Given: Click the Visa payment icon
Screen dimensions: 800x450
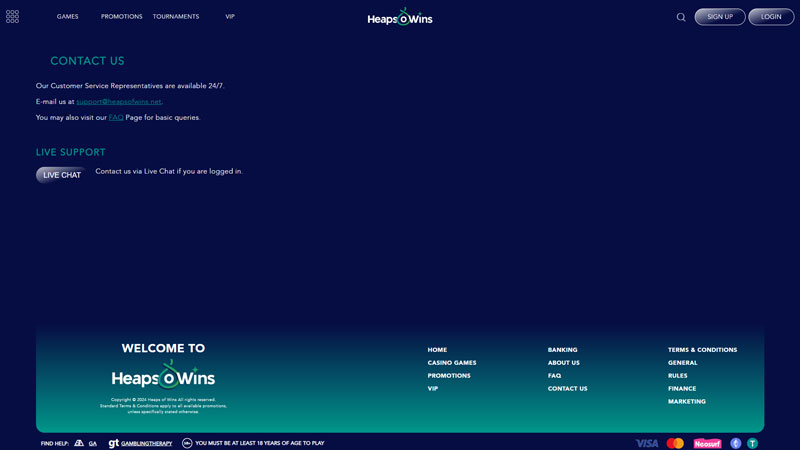Looking at the screenshot, I should pos(647,443).
